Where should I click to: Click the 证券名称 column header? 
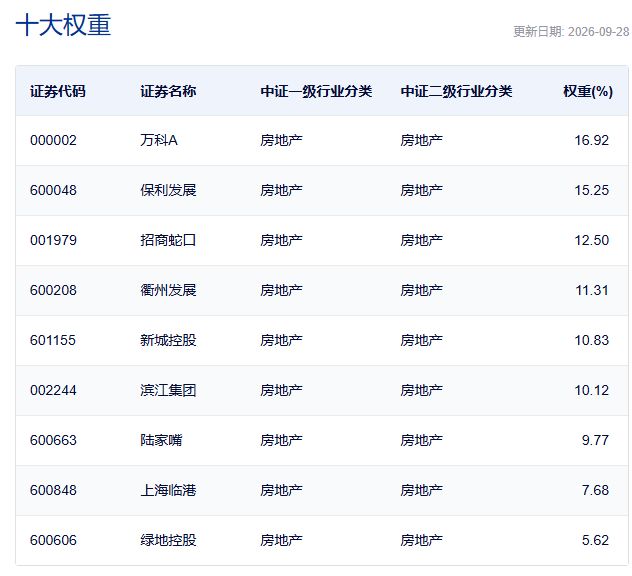(x=168, y=91)
